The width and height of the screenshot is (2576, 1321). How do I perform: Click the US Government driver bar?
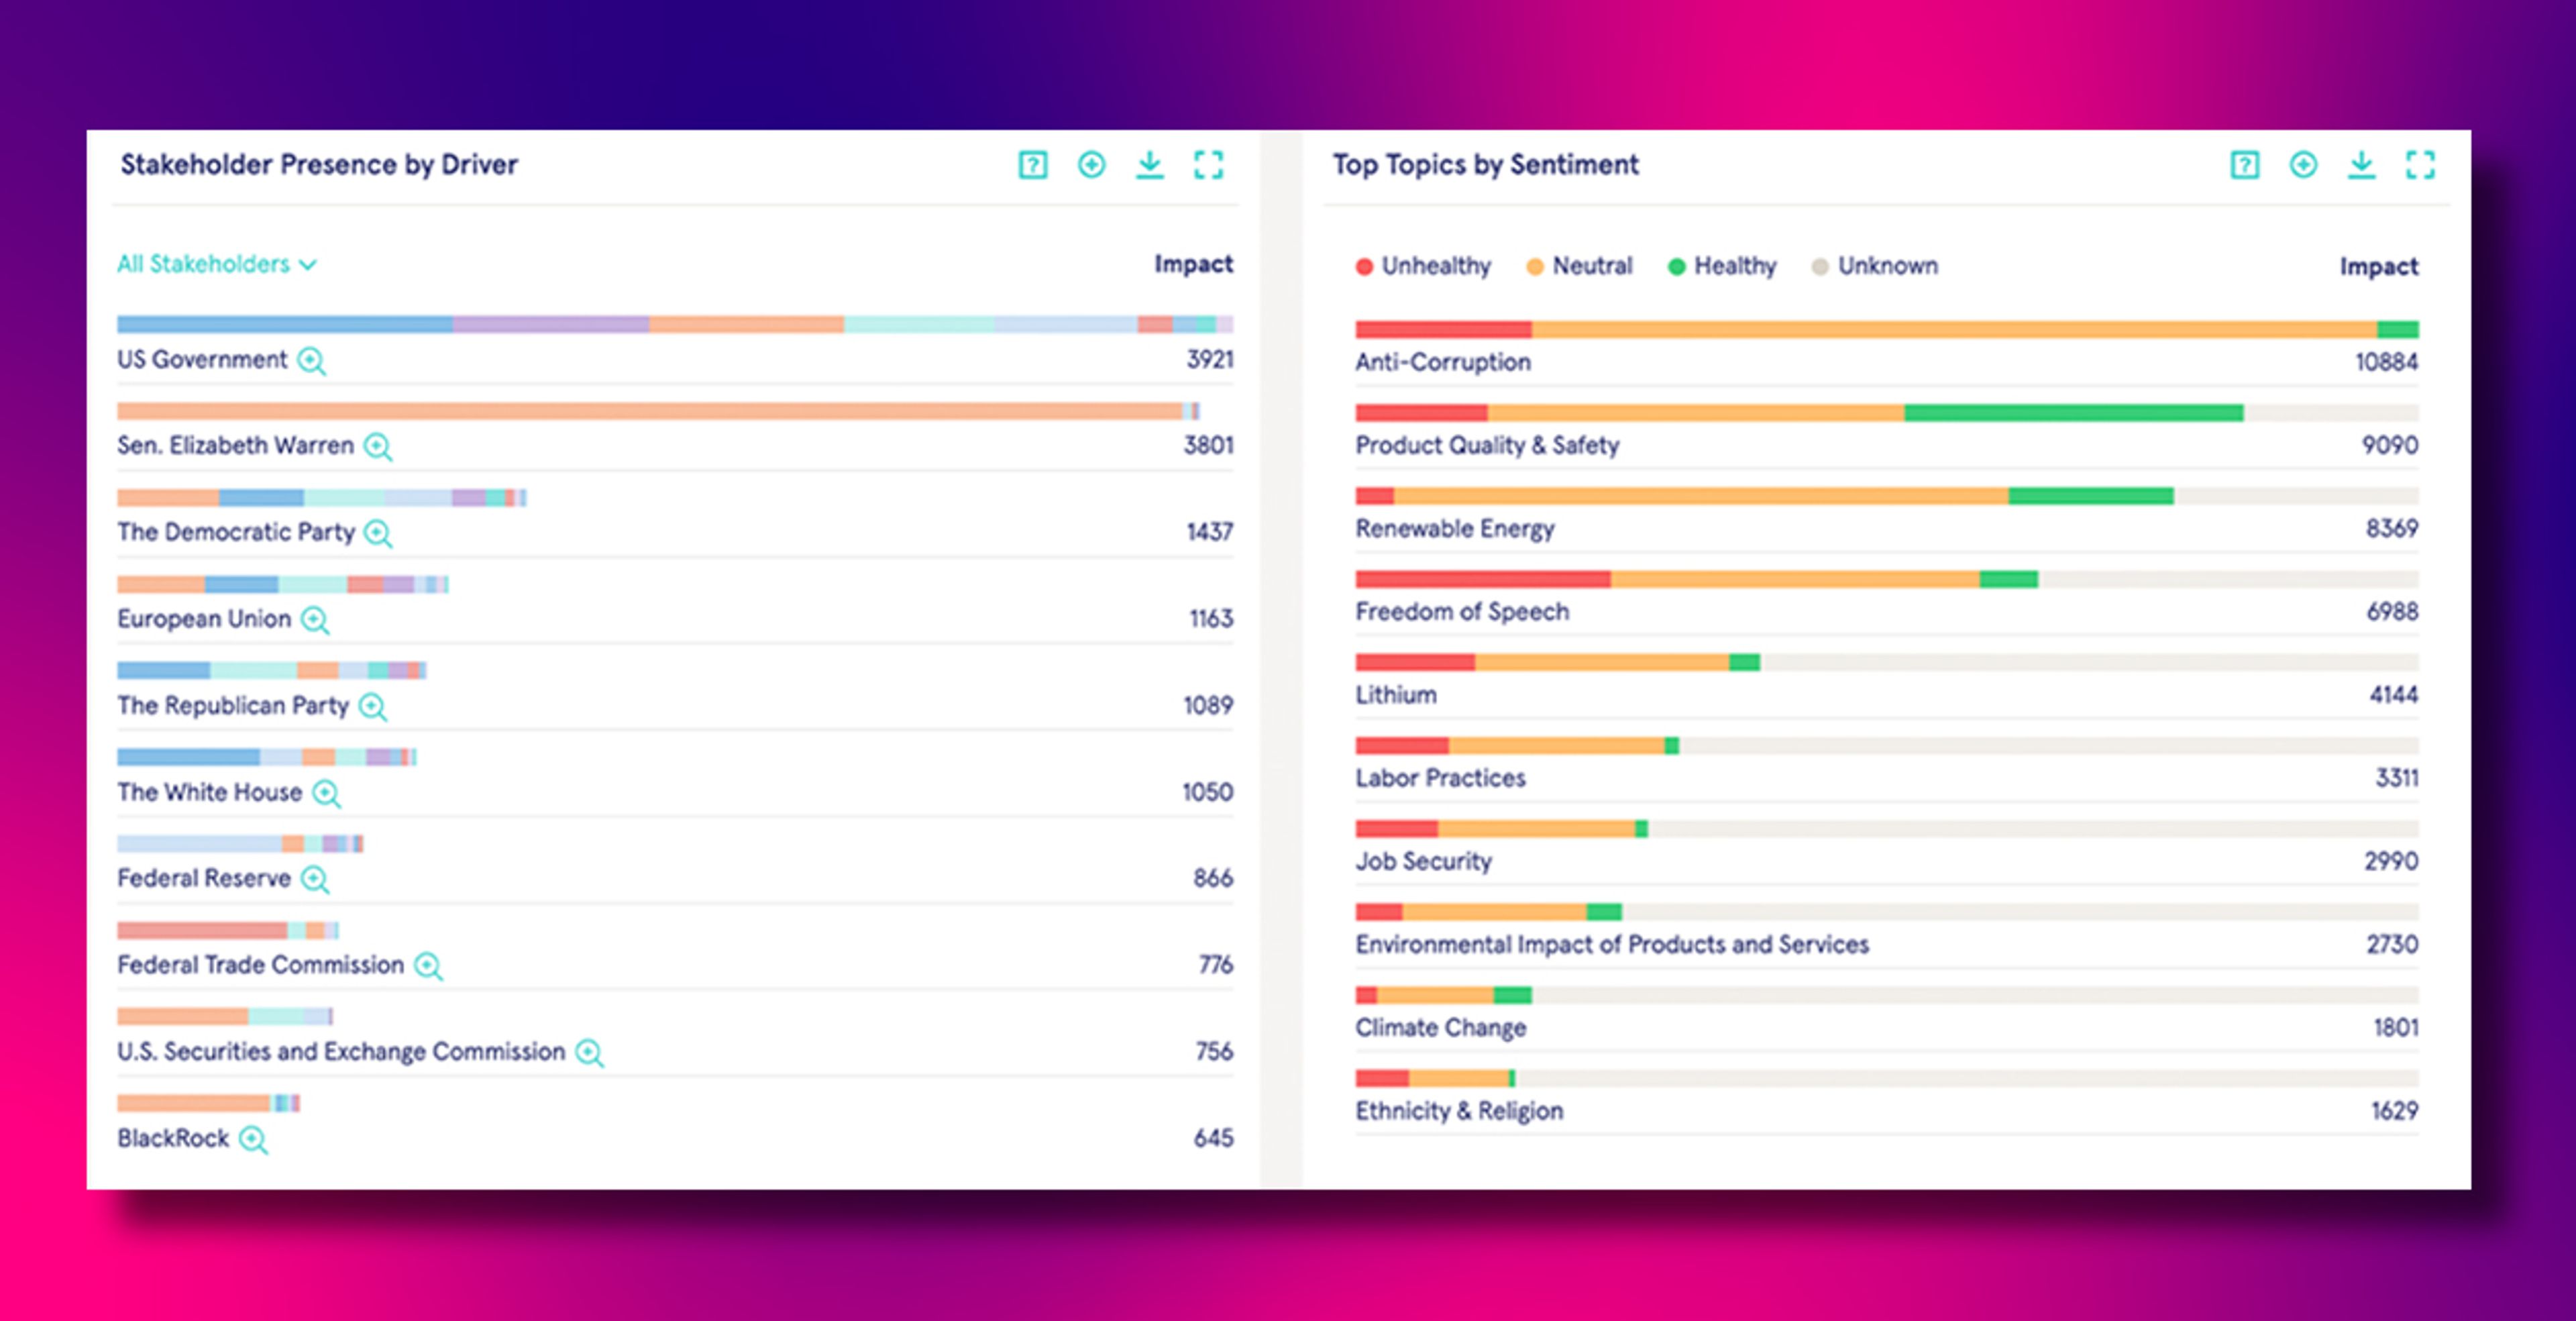675,324
